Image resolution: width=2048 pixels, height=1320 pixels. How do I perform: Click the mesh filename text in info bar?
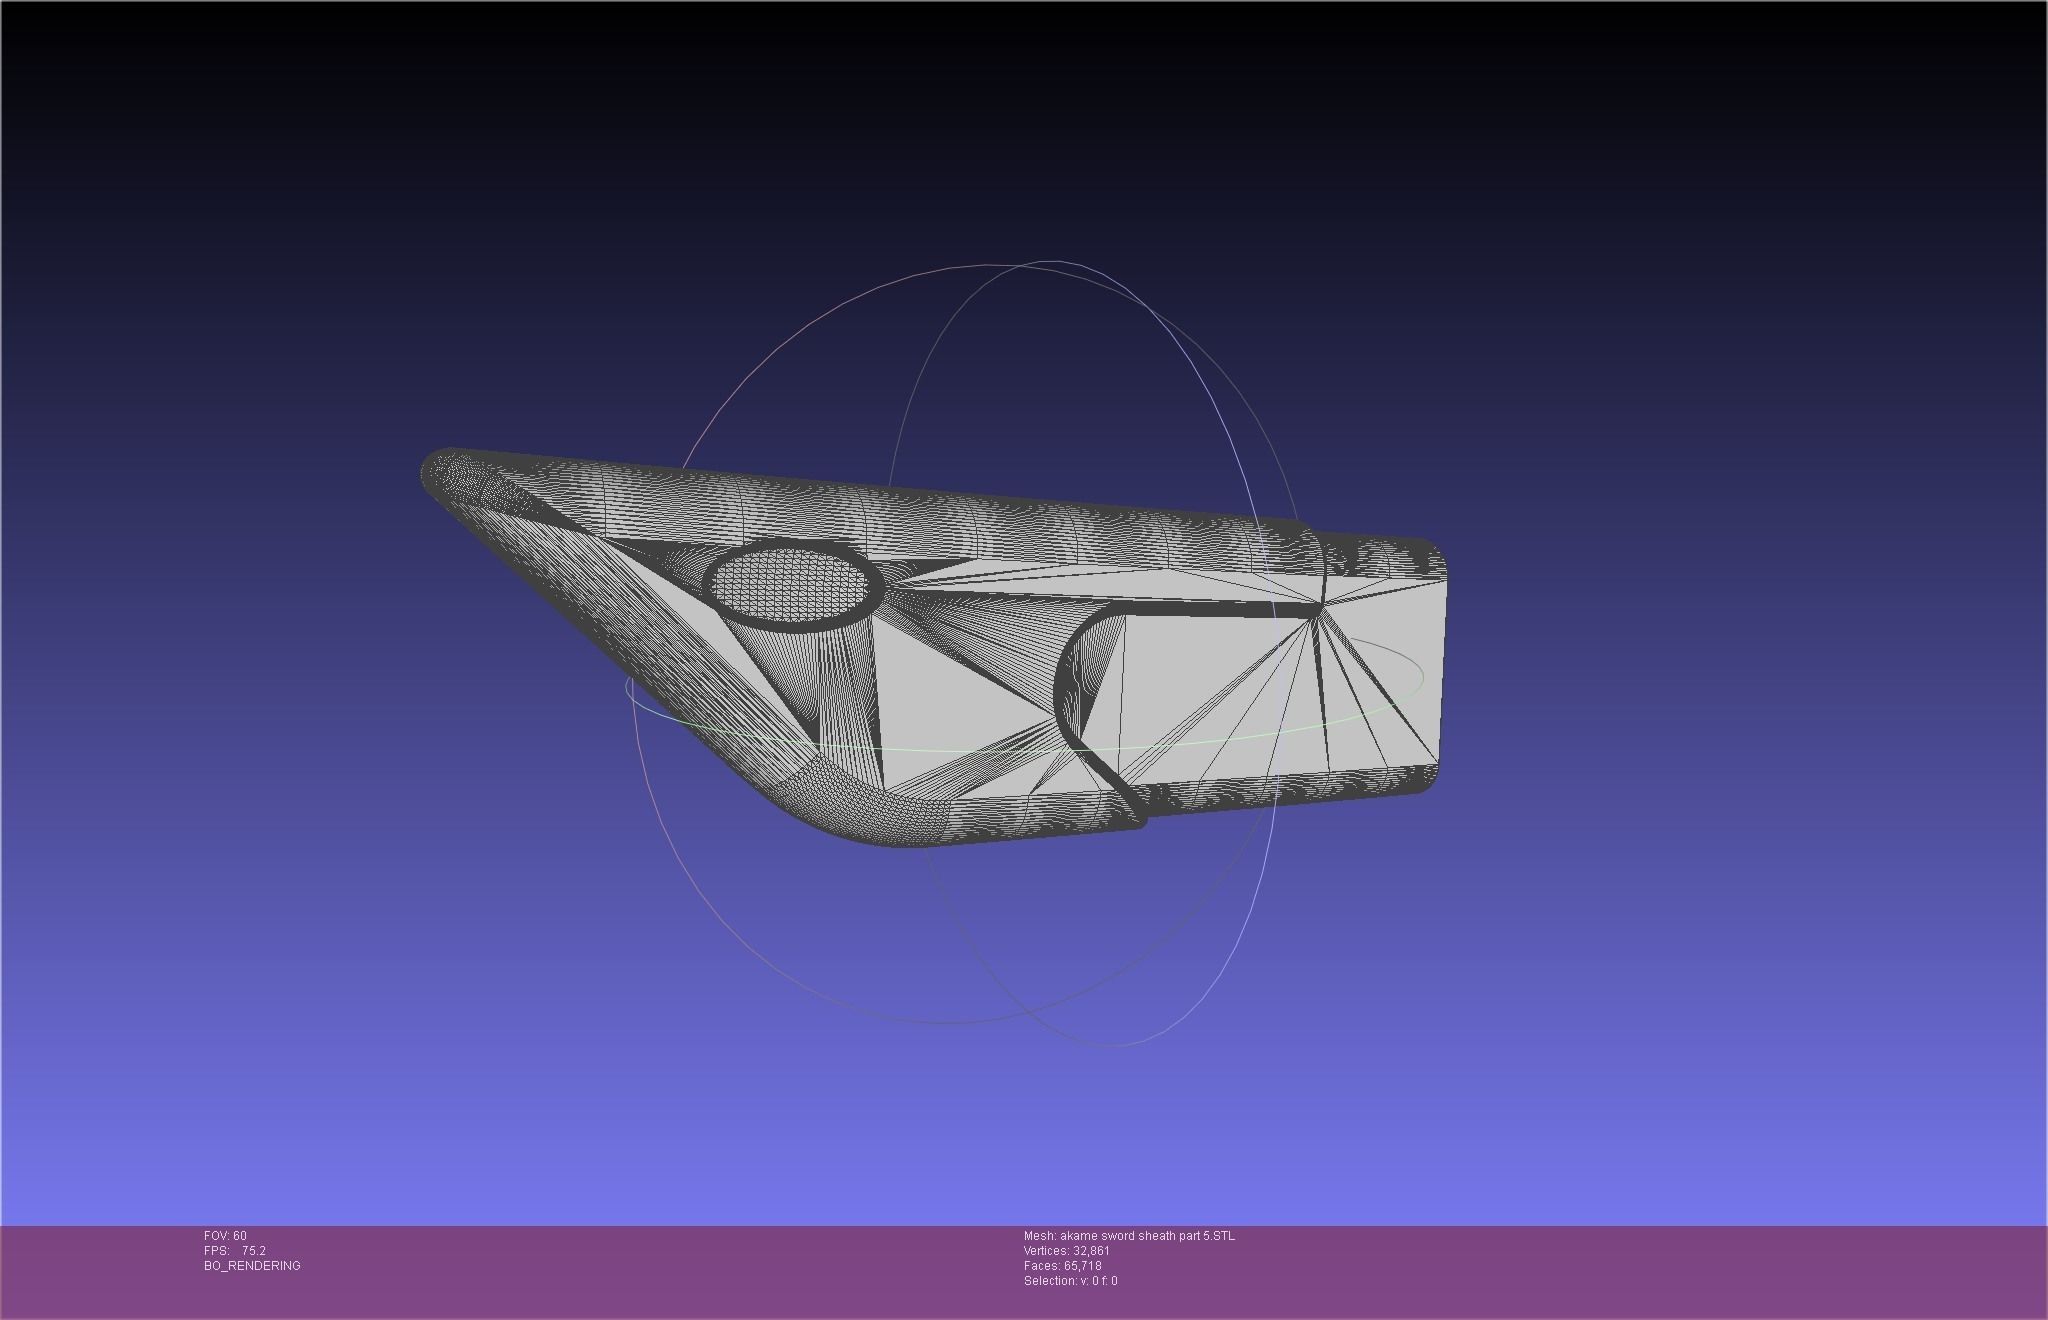click(x=1129, y=1236)
